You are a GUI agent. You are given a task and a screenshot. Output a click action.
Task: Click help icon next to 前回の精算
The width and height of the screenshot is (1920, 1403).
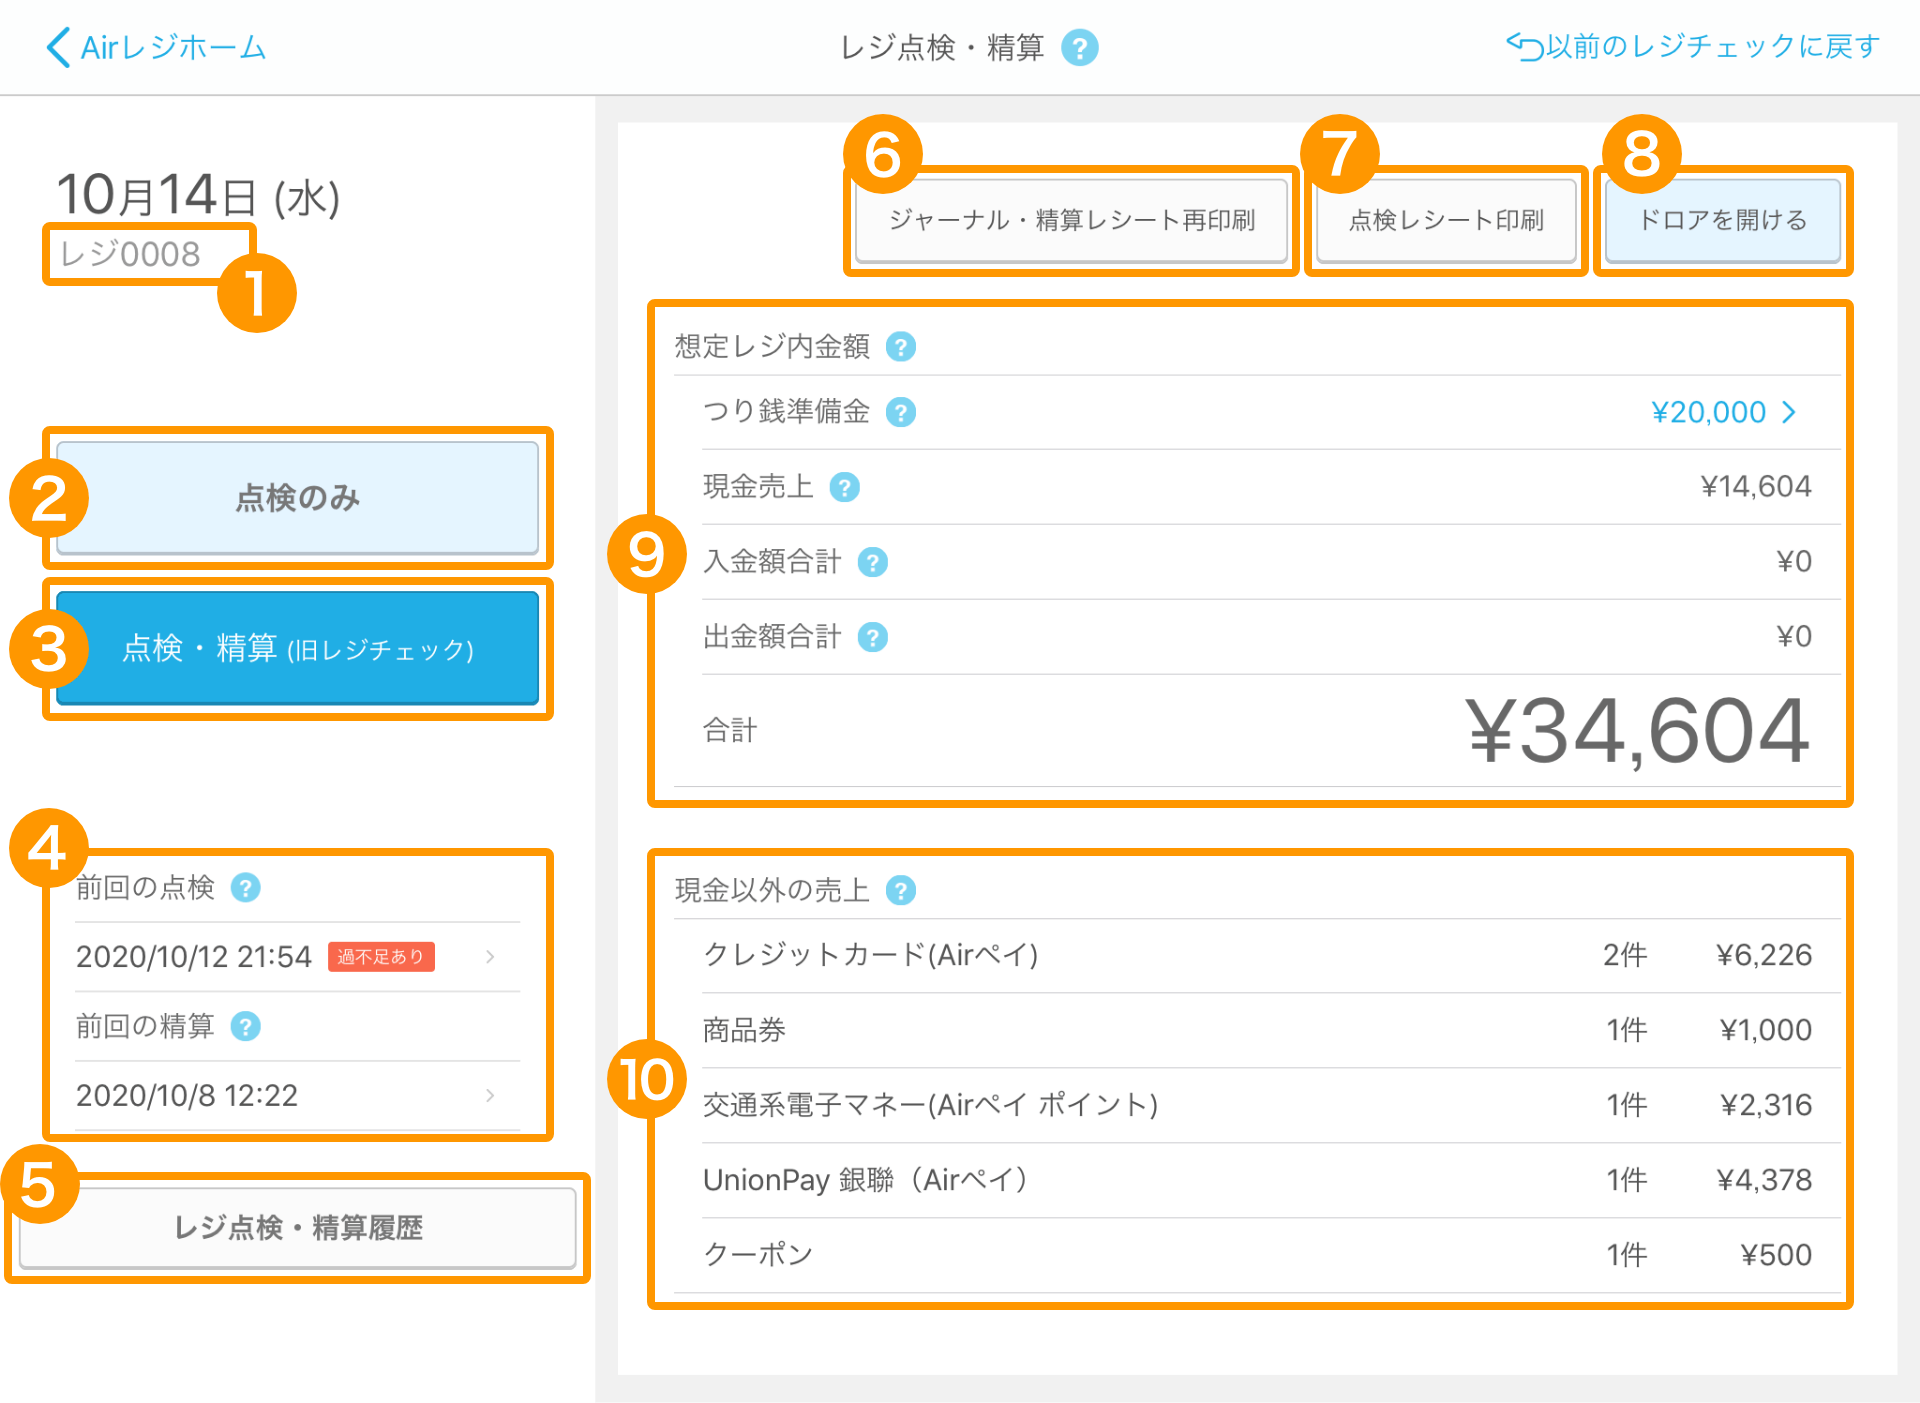tap(245, 1026)
